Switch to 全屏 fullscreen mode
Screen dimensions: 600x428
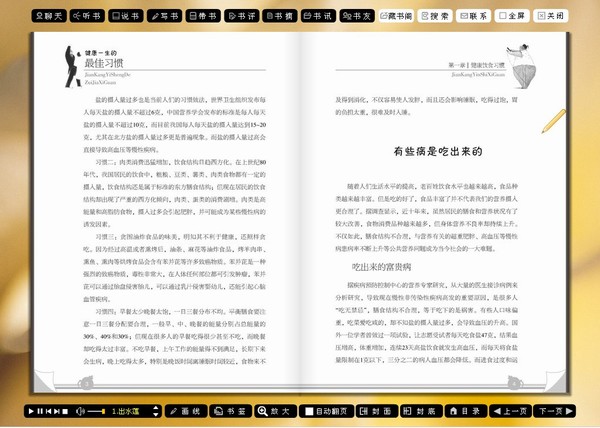(512, 16)
